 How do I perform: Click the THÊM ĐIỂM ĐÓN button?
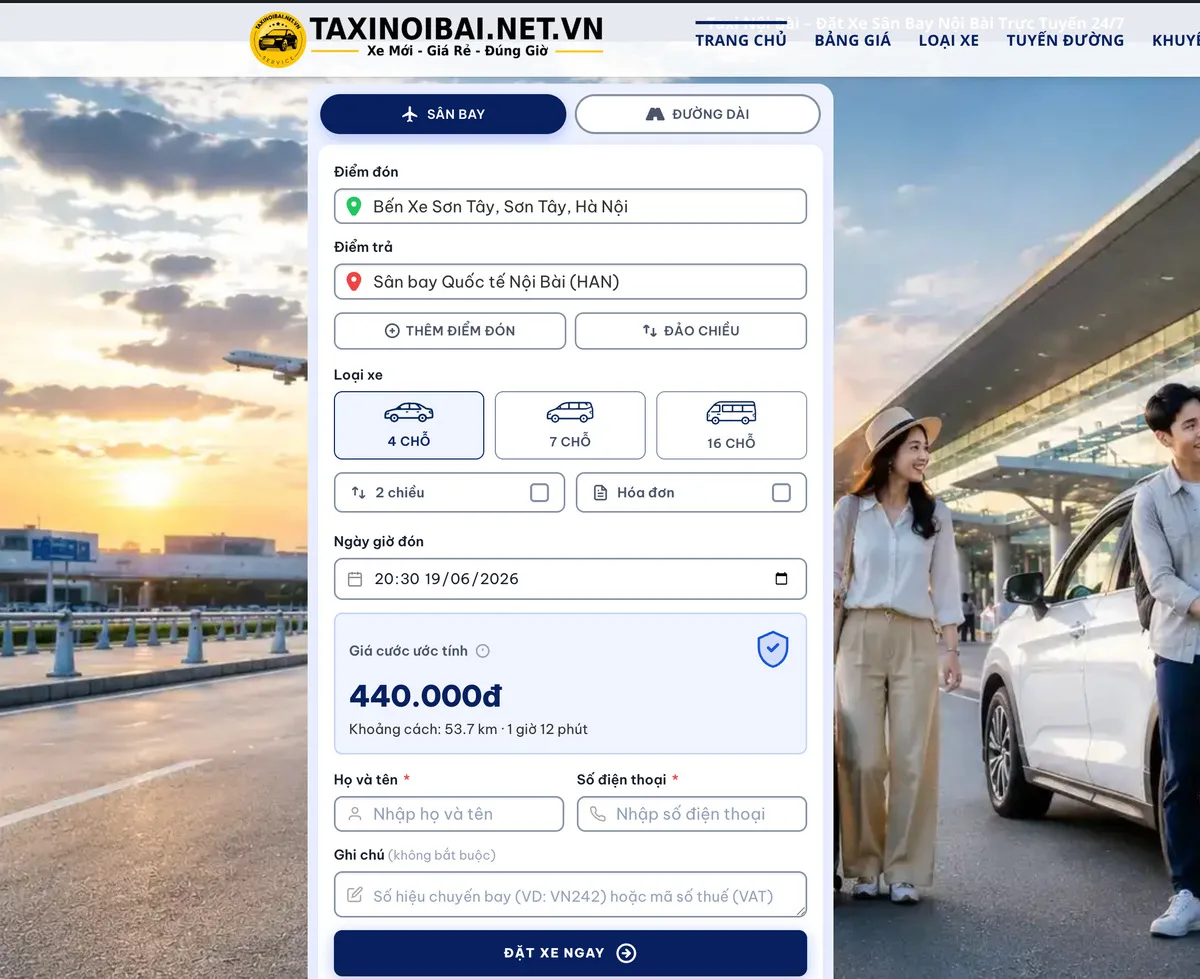tap(450, 331)
